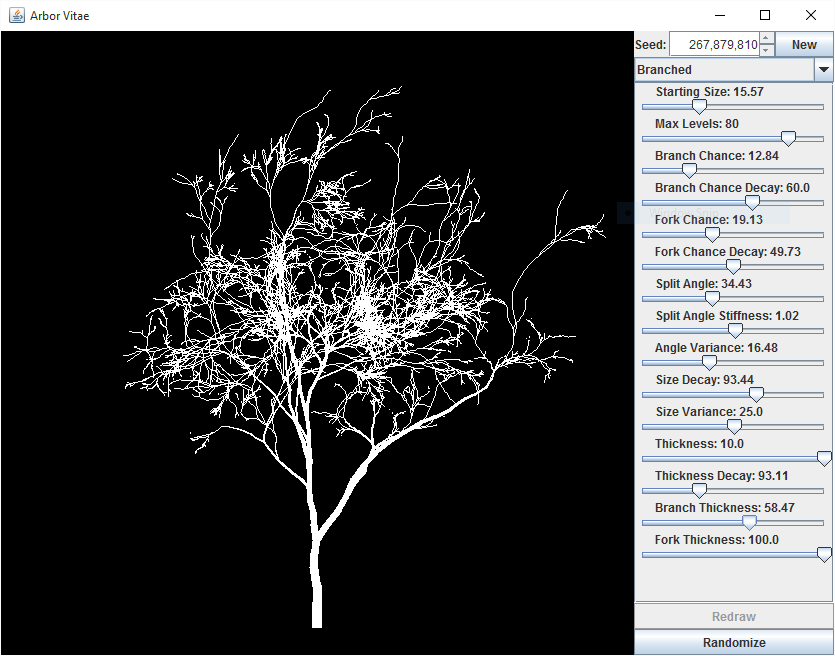Click the Java app icon in title bar
Screen dimensions: 835x656
(x=16, y=15)
